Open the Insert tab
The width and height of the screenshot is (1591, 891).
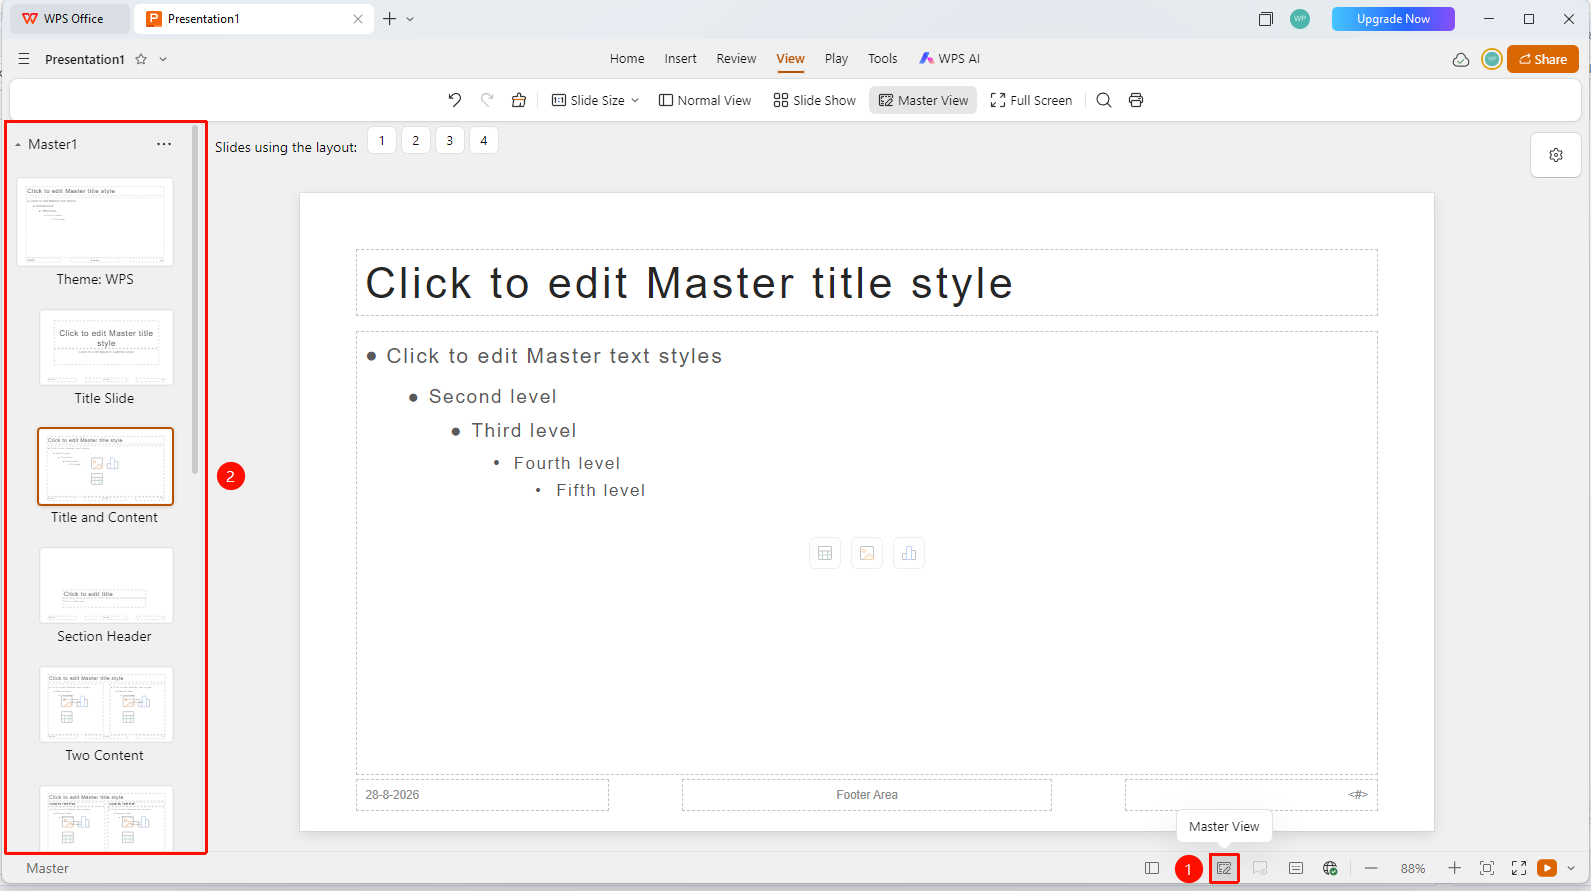click(680, 59)
